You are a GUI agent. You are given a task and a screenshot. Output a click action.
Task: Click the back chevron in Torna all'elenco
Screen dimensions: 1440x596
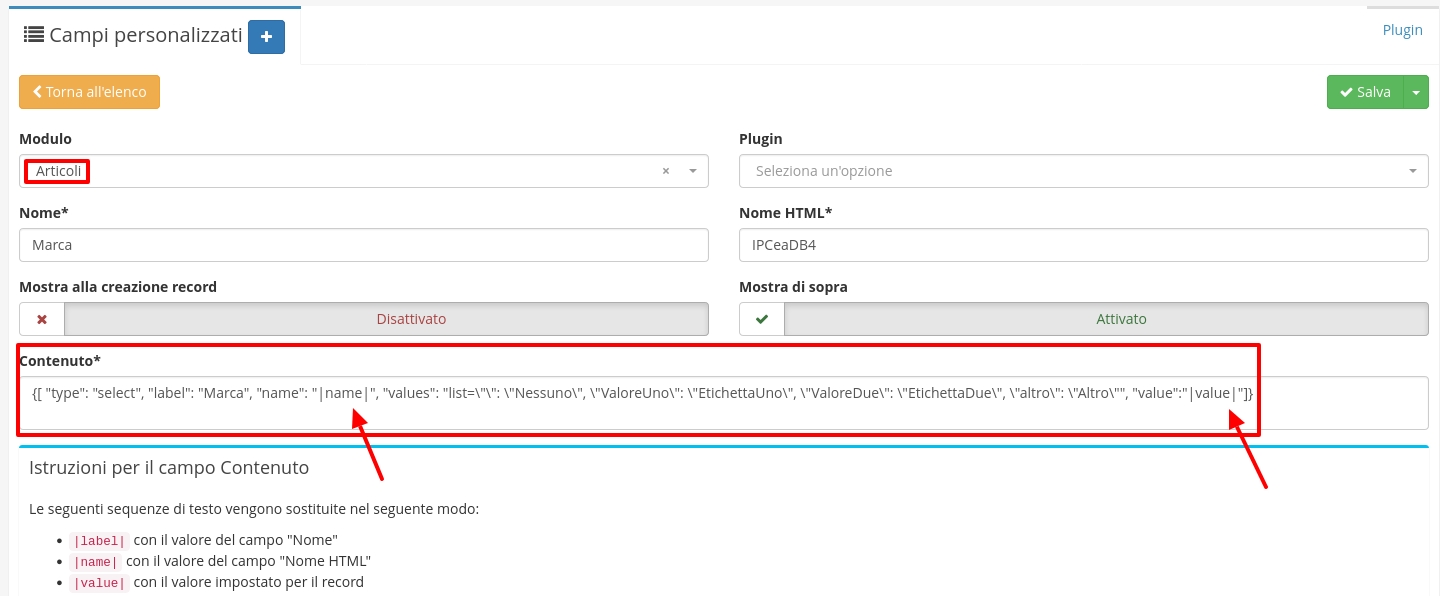point(37,92)
